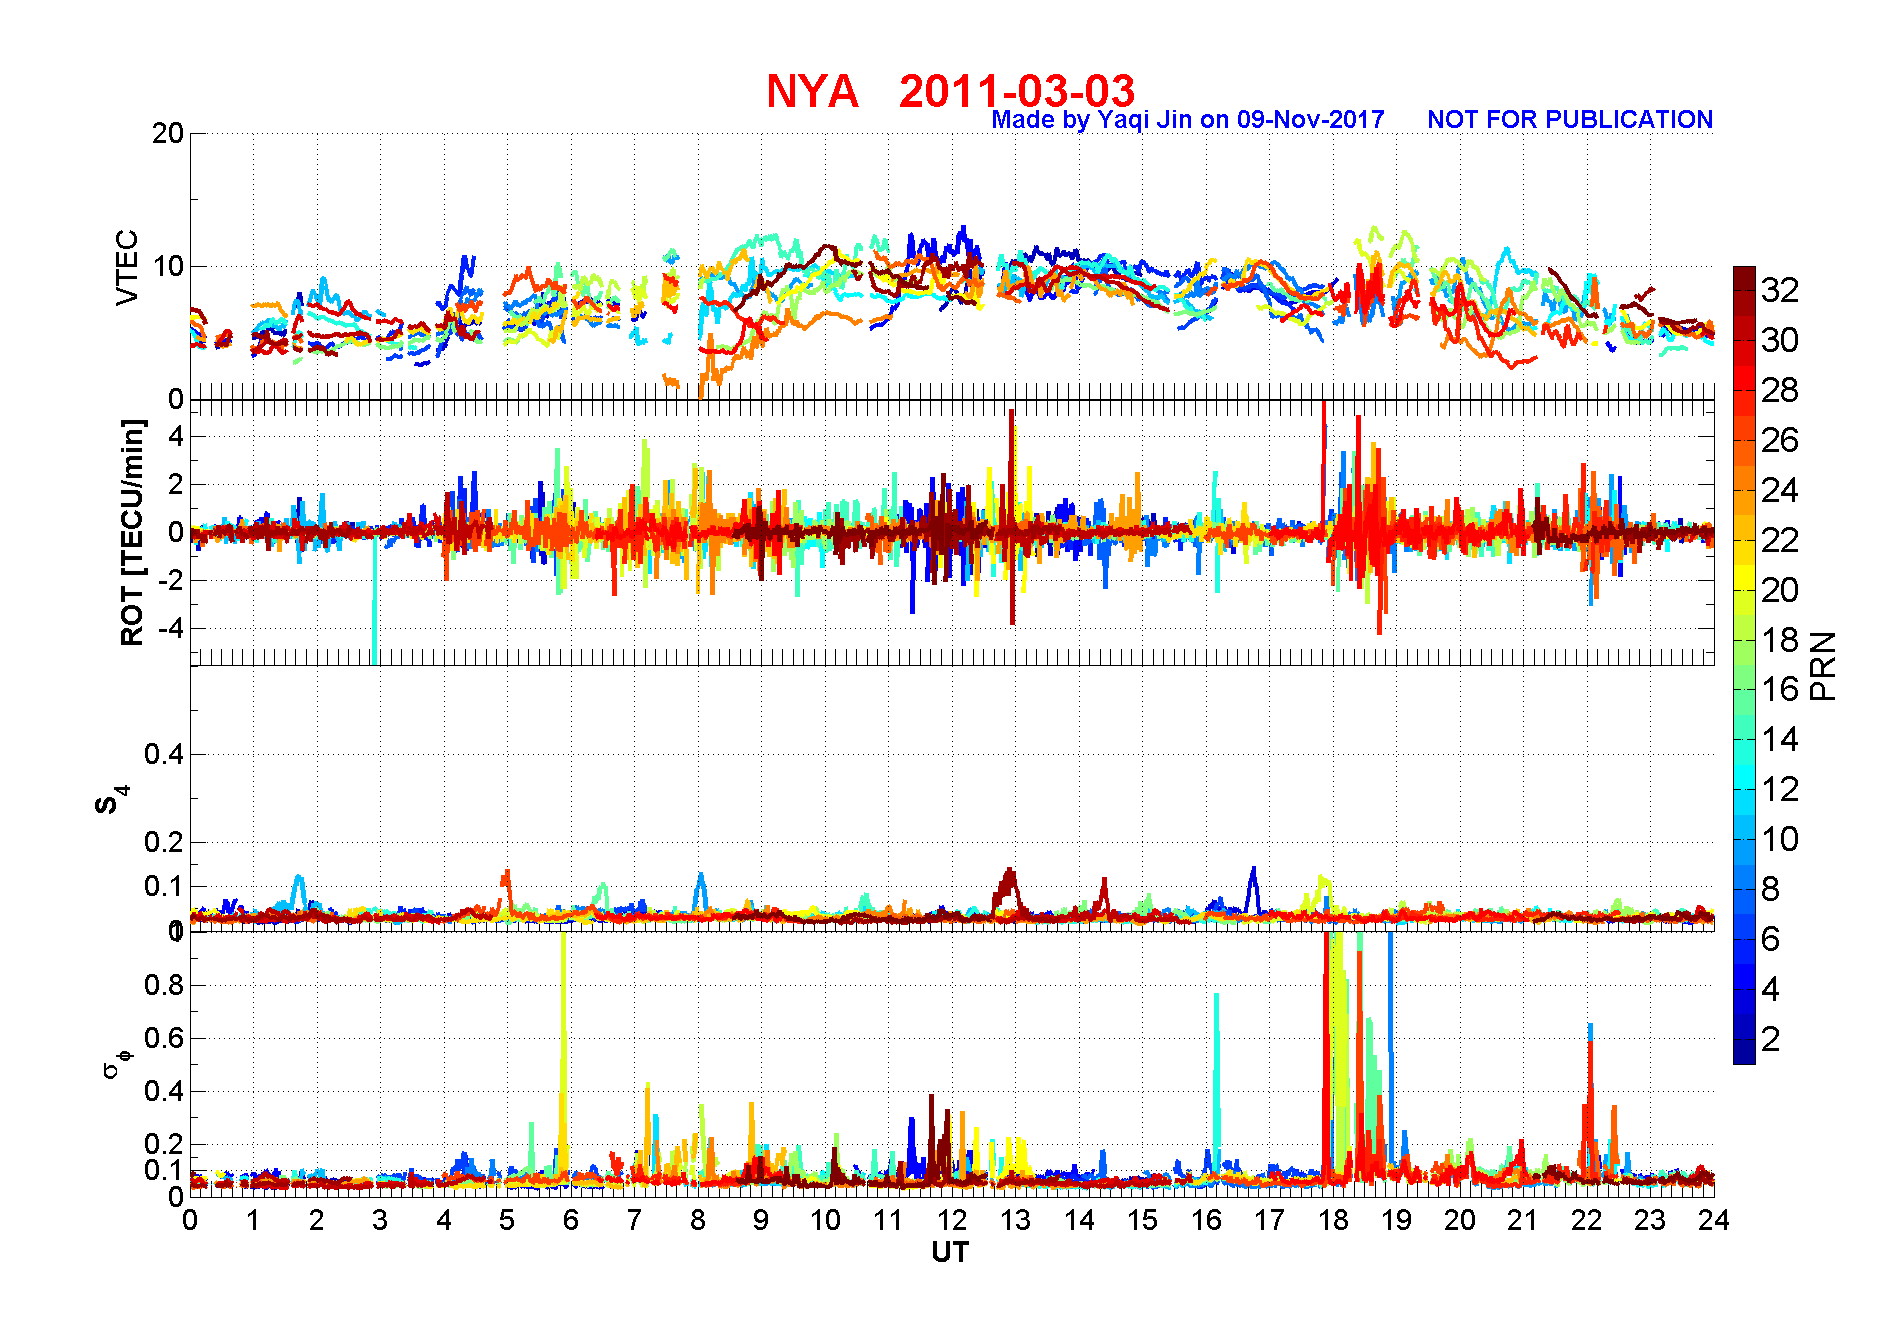Viewport: 1904px width, 1330px height.
Task: Select the "10" label on the PRN colorbar
Action: pos(1780,839)
